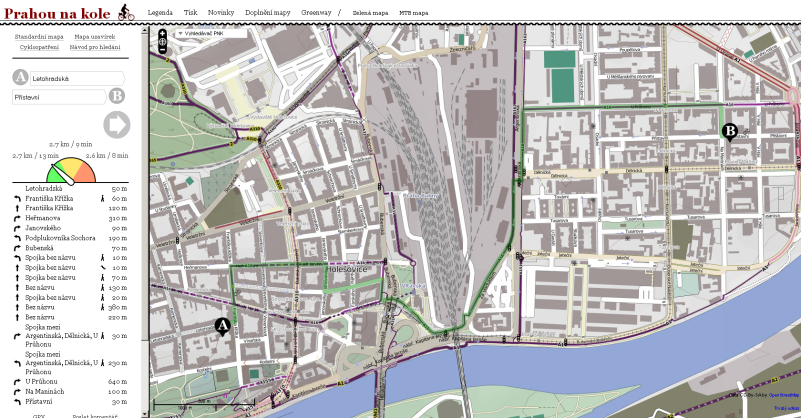Start route search with big arrow button

117,125
